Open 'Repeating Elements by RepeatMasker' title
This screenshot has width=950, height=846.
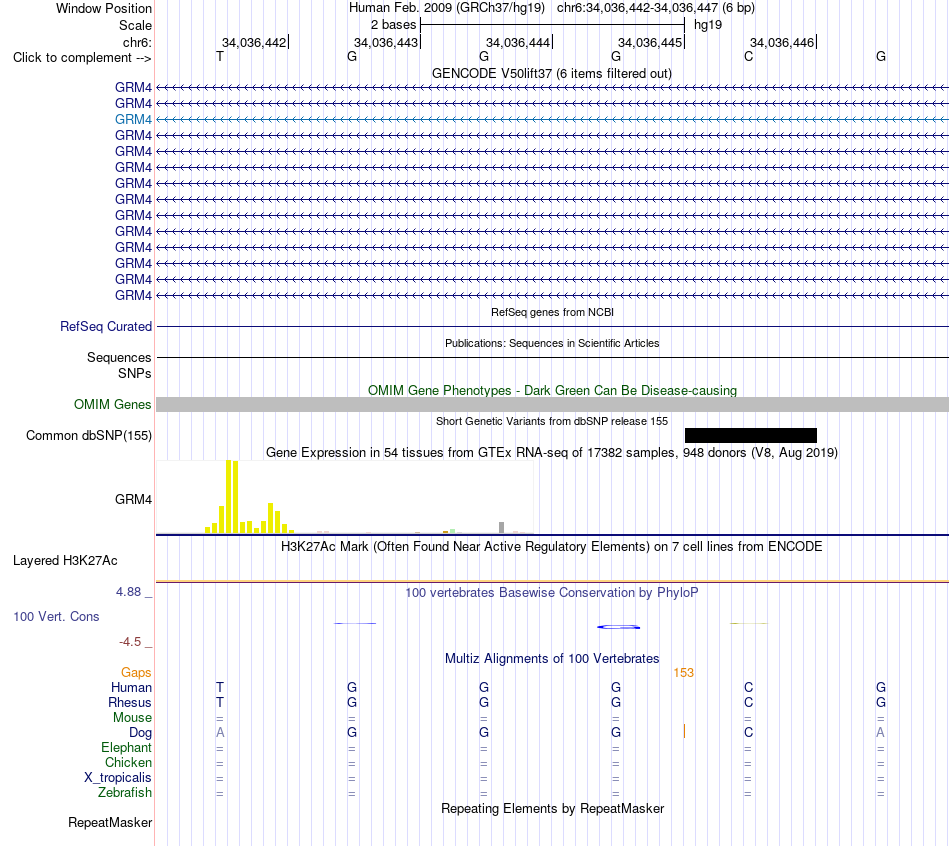coord(552,808)
